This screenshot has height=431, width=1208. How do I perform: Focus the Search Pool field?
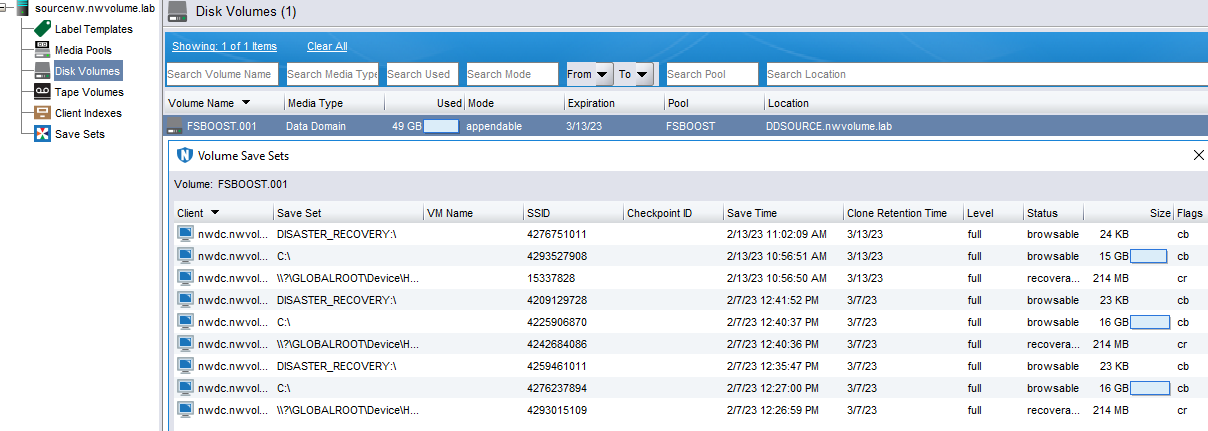[x=712, y=74]
